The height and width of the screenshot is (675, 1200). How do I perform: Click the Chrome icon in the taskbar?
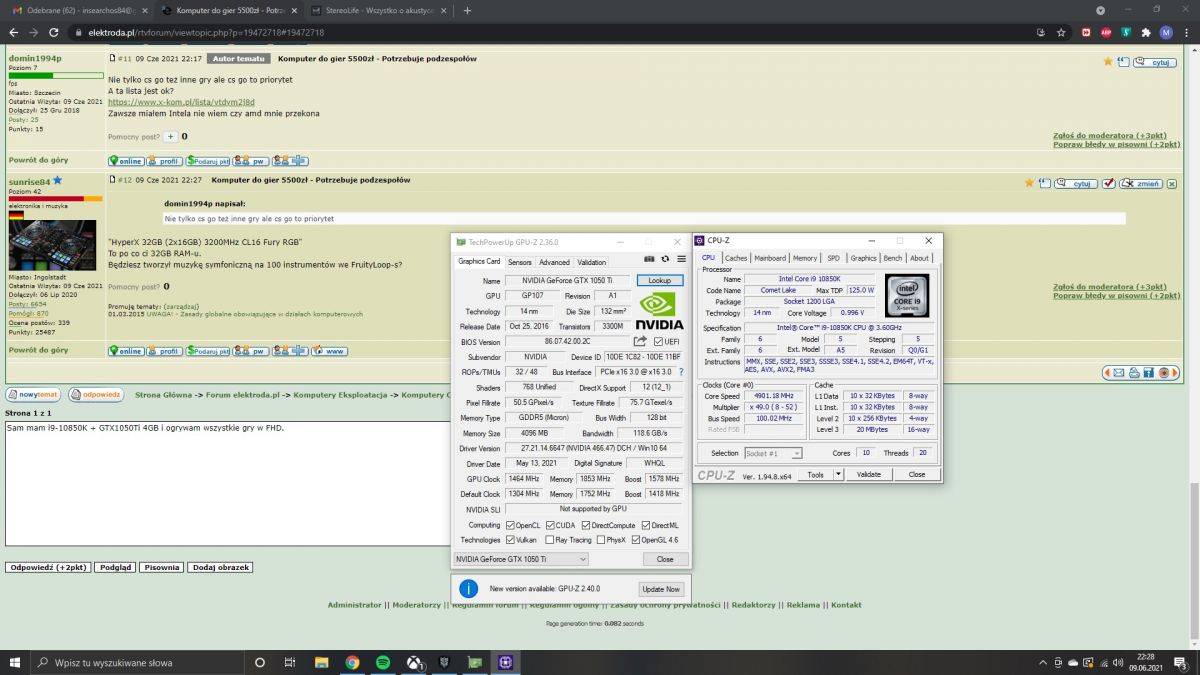(x=352, y=662)
